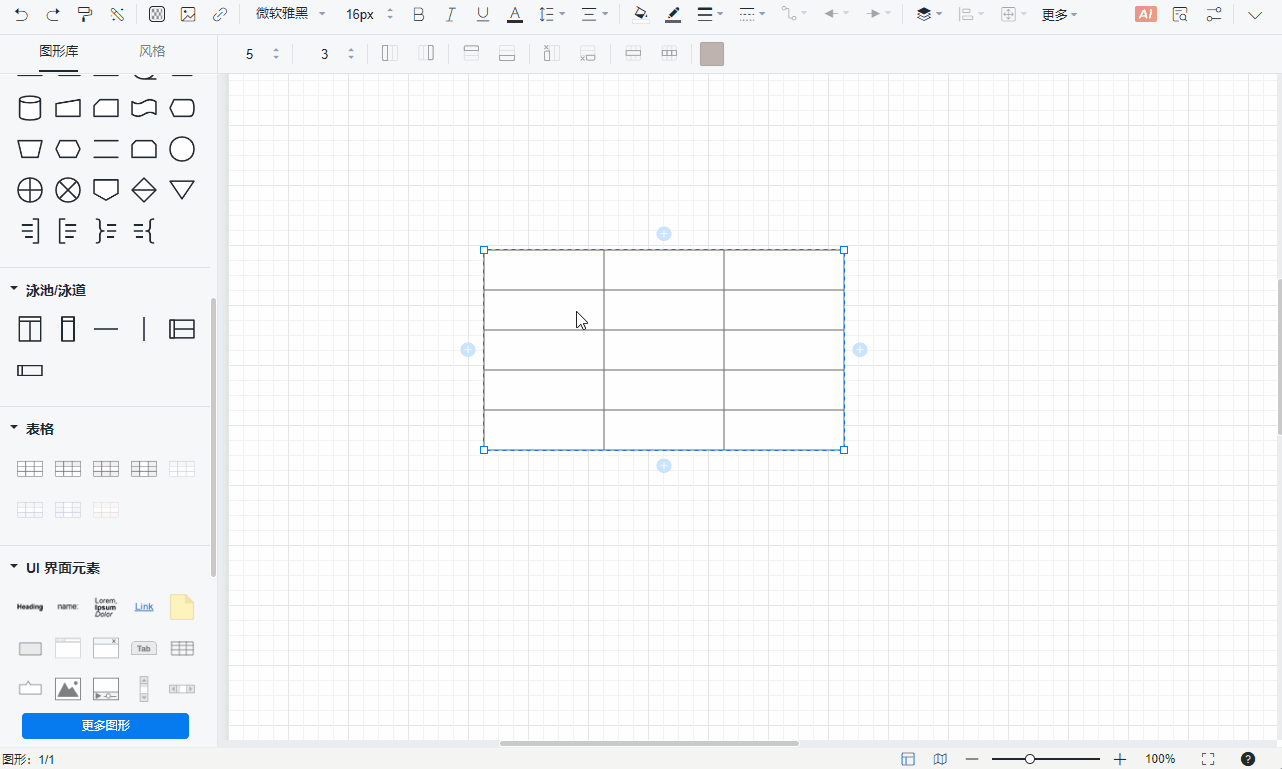The width and height of the screenshot is (1282, 769).
Task: Toggle italic text formatting
Action: coord(451,15)
